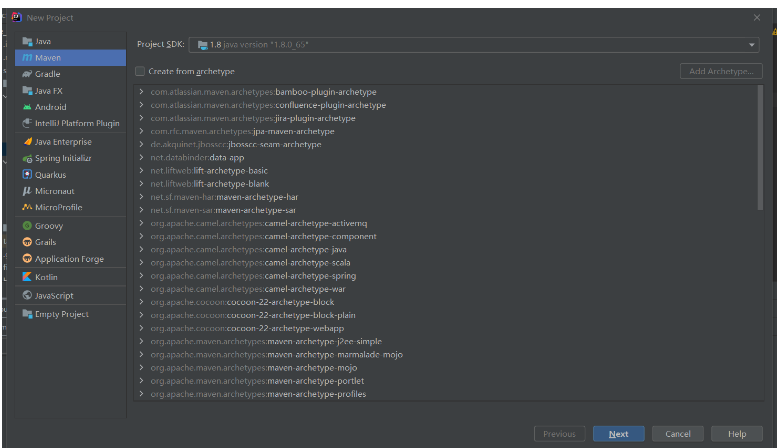Click the IntelliJ logo in title bar
This screenshot has width=777, height=448.
point(16,17)
